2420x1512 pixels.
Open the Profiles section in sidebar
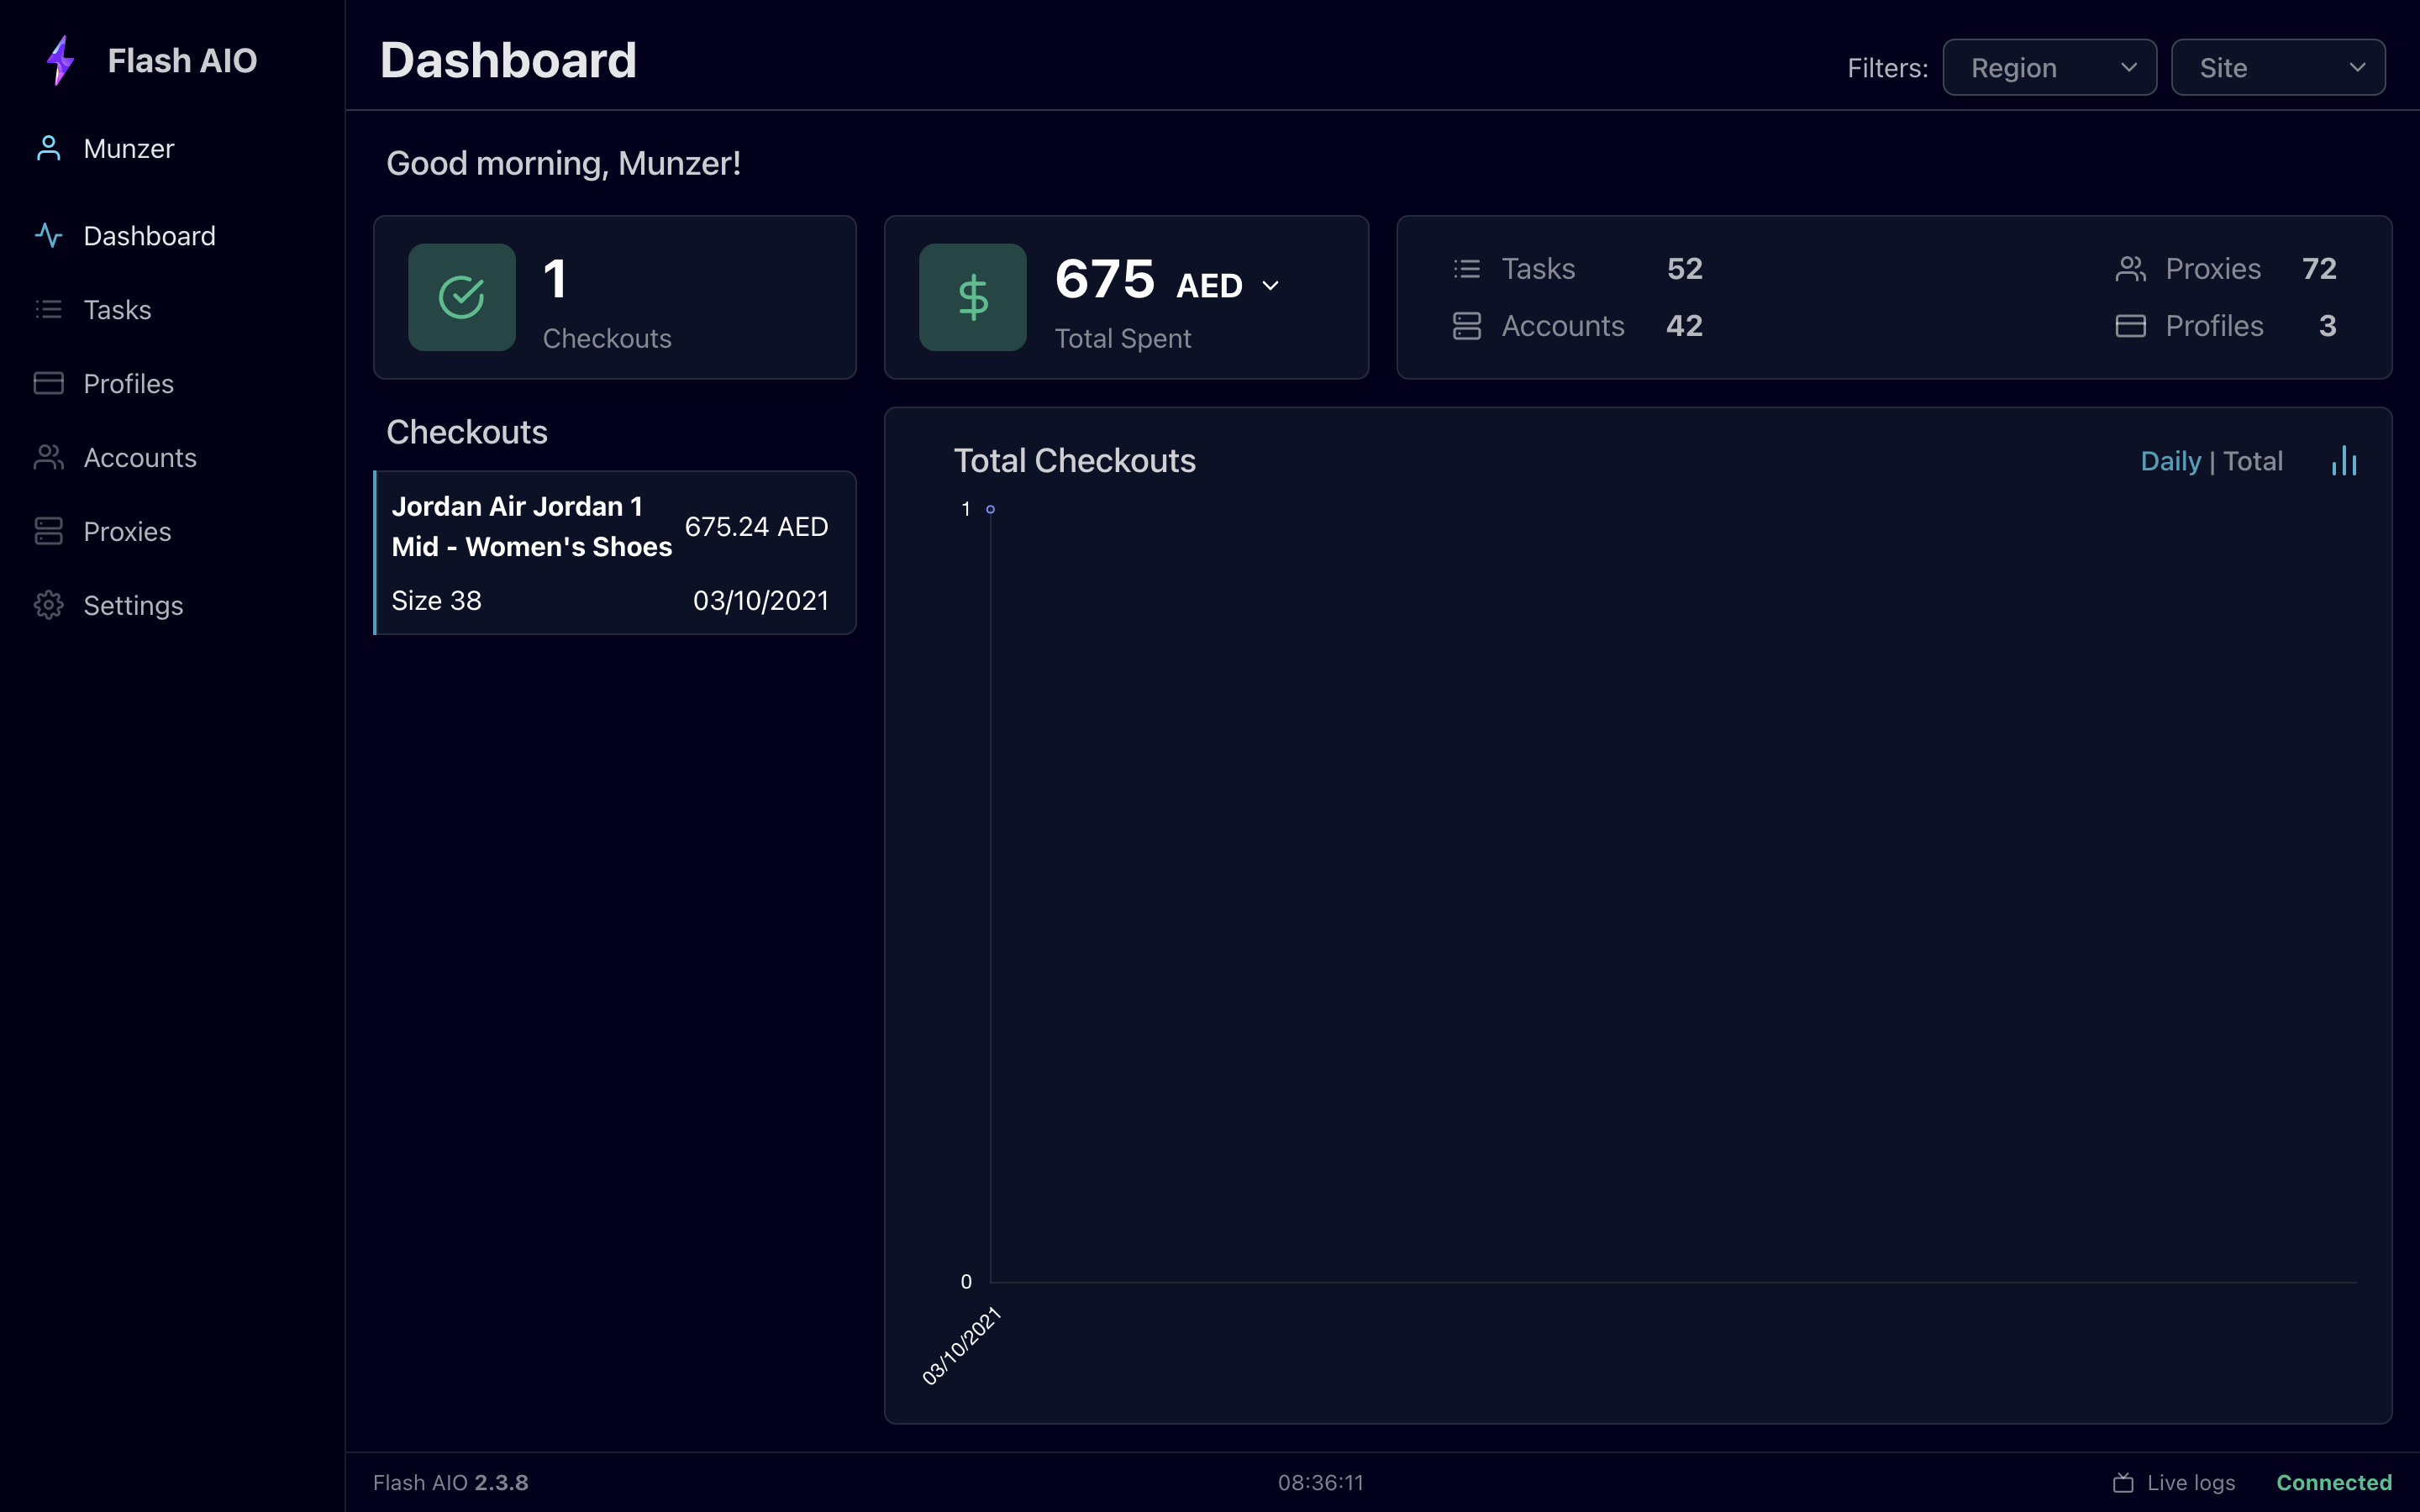click(128, 384)
